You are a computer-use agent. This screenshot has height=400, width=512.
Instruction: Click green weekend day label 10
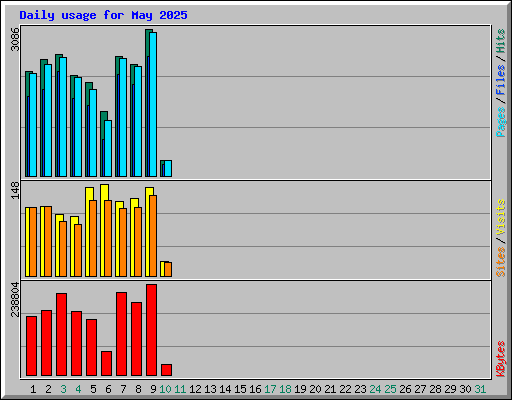point(165,389)
